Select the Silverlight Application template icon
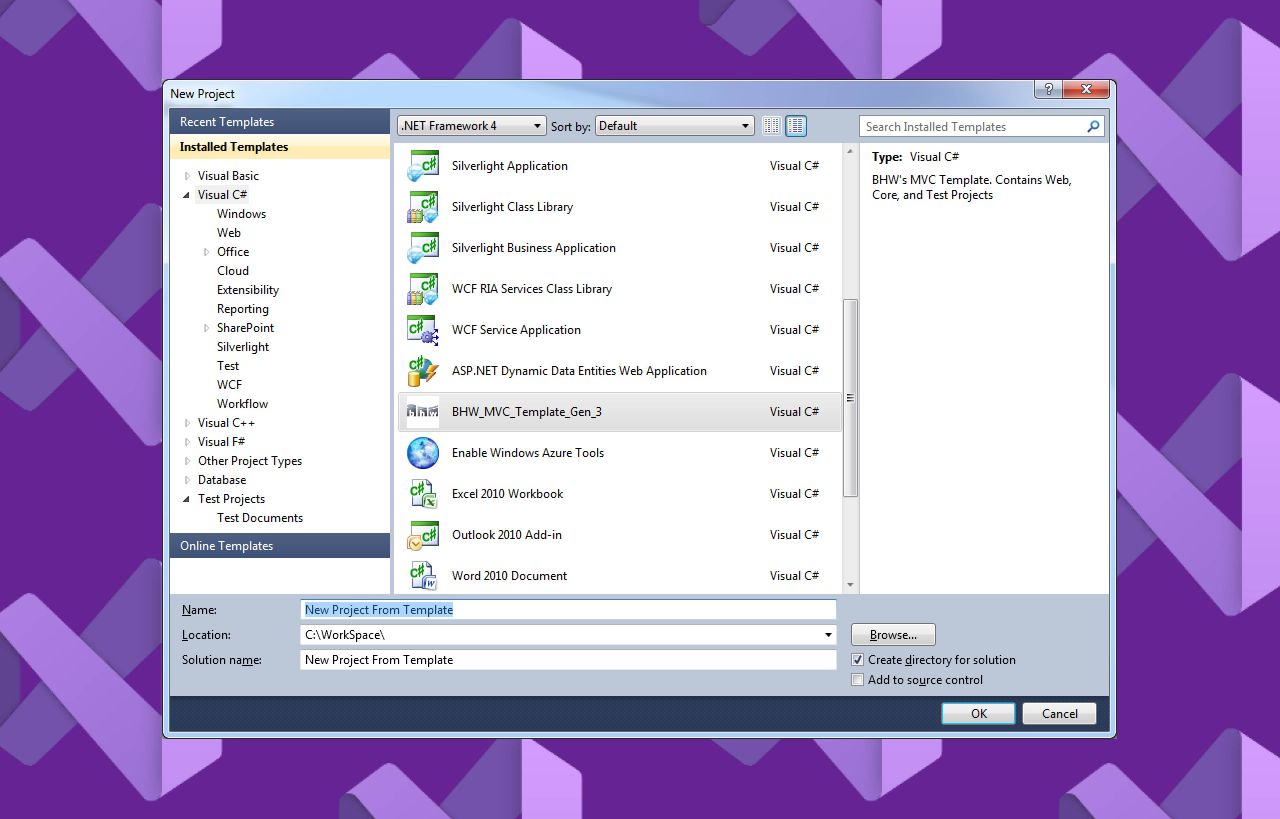 tap(423, 166)
